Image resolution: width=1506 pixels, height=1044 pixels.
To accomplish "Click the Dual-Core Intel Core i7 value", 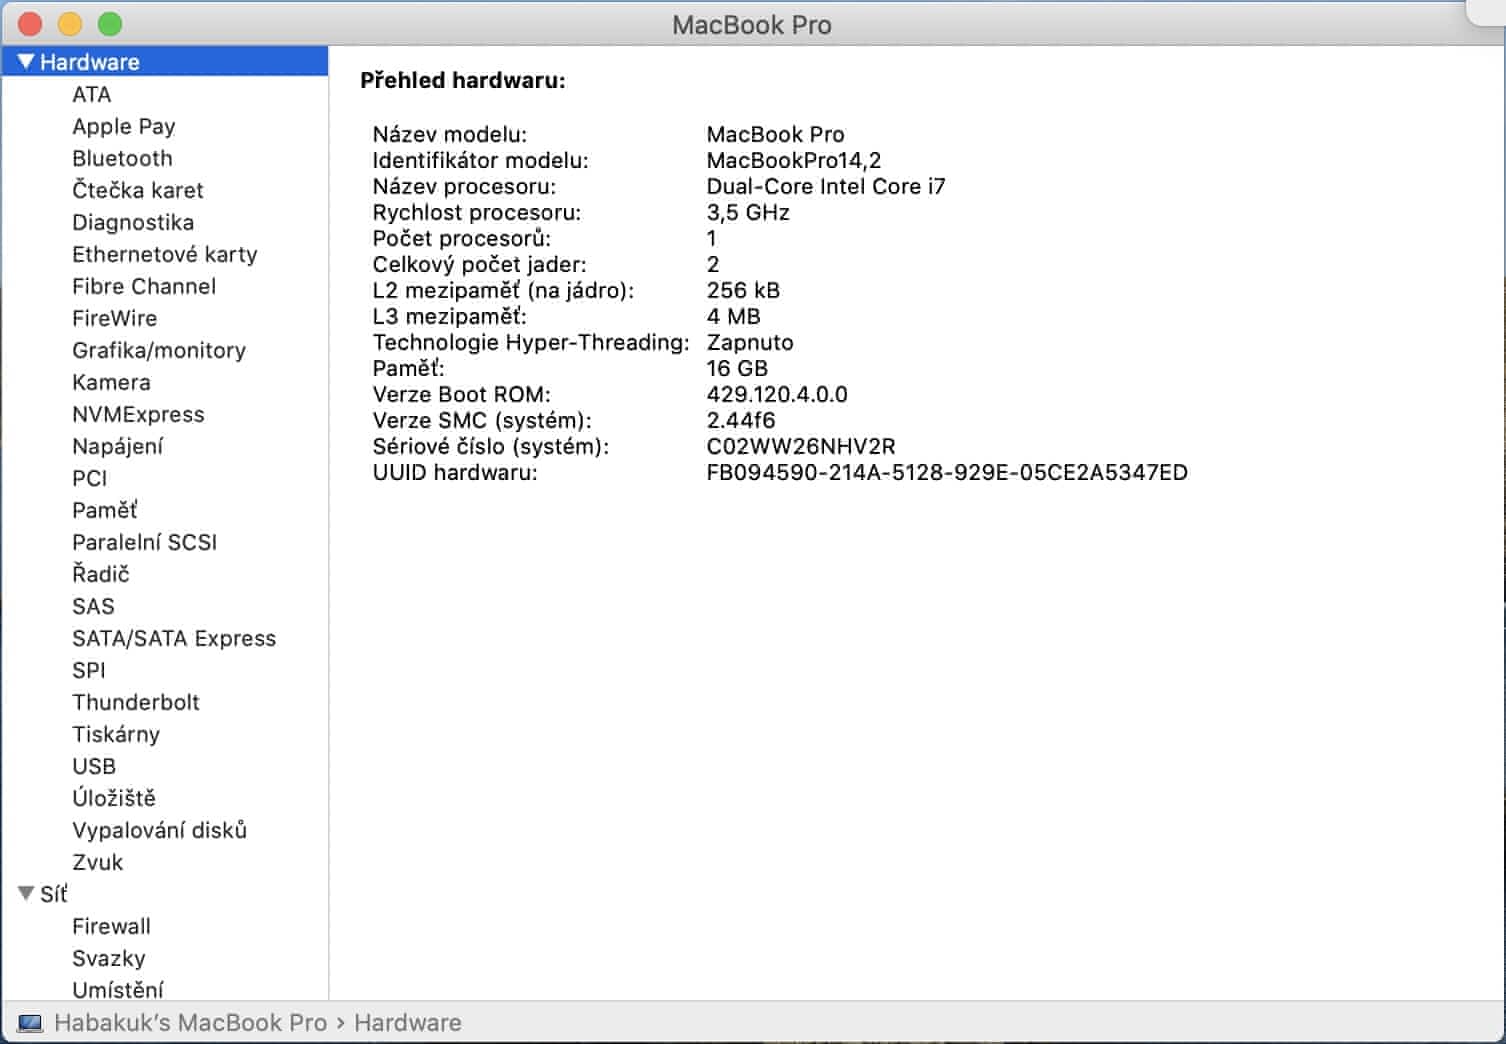I will pyautogui.click(x=826, y=186).
